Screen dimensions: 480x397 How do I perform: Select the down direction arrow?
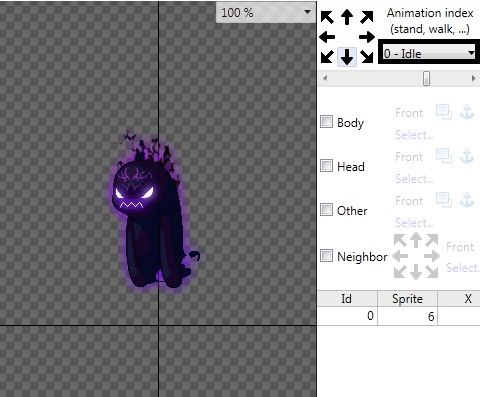(347, 57)
